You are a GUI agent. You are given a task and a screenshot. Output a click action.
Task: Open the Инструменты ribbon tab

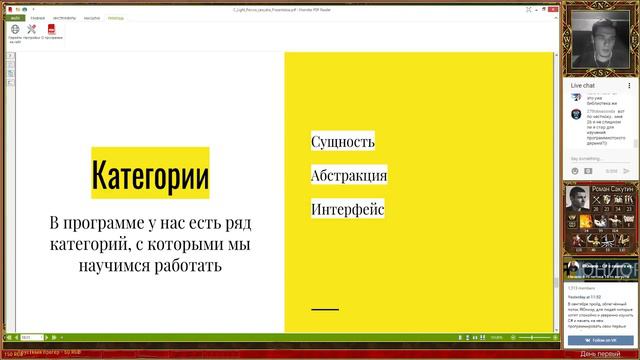(64, 18)
